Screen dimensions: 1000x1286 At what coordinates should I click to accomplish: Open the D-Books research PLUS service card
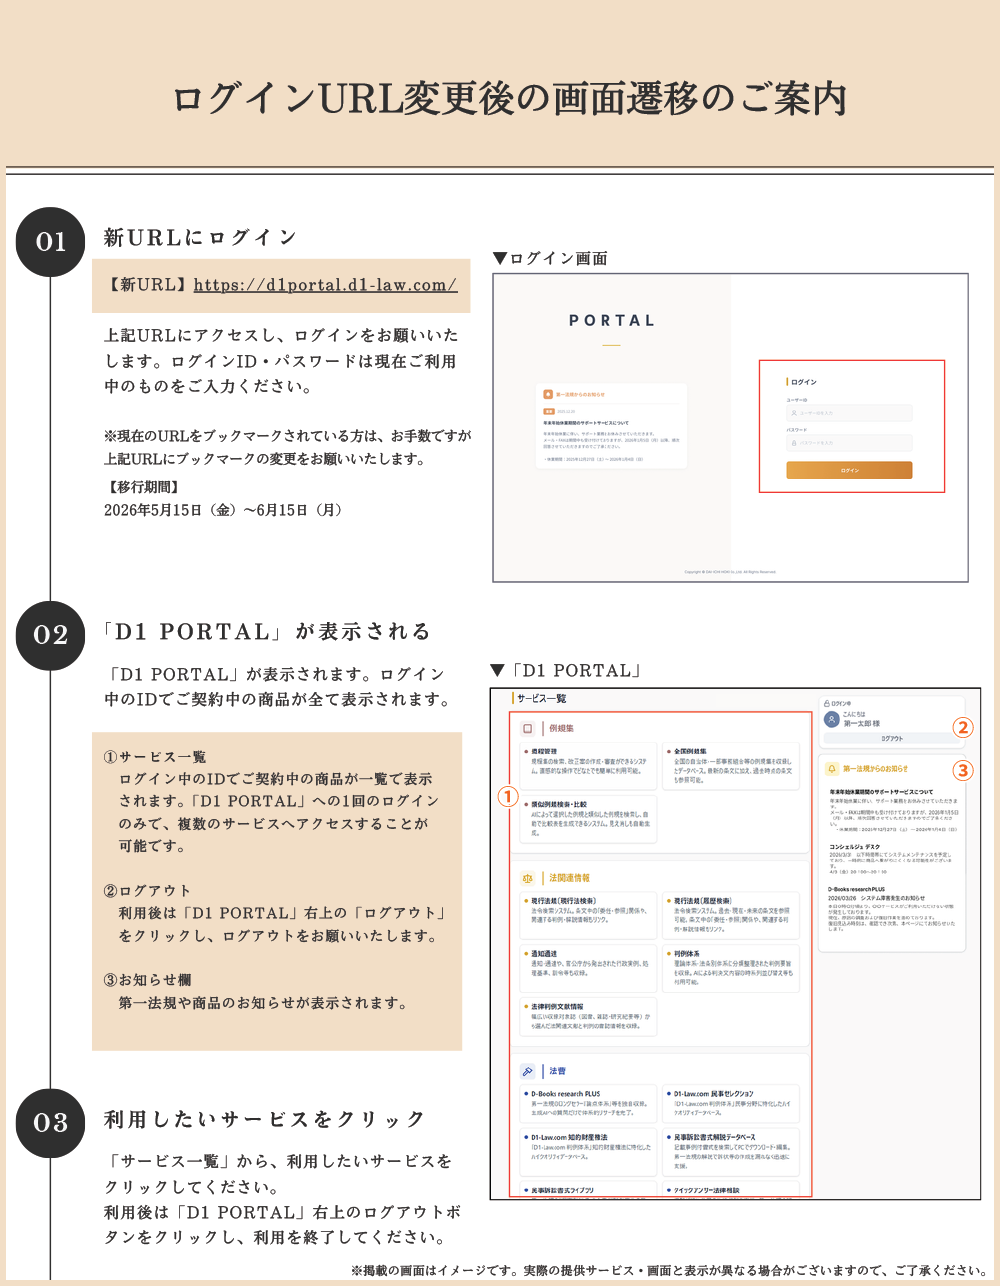(x=589, y=1103)
